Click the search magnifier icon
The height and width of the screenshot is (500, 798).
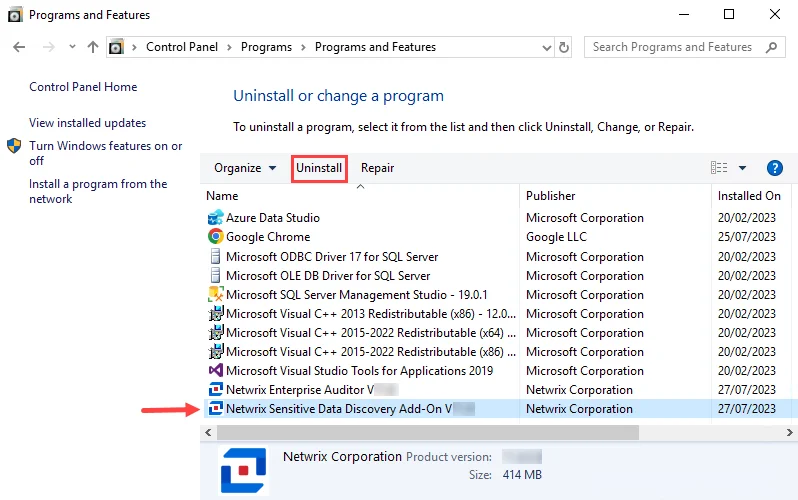pyautogui.click(x=771, y=47)
